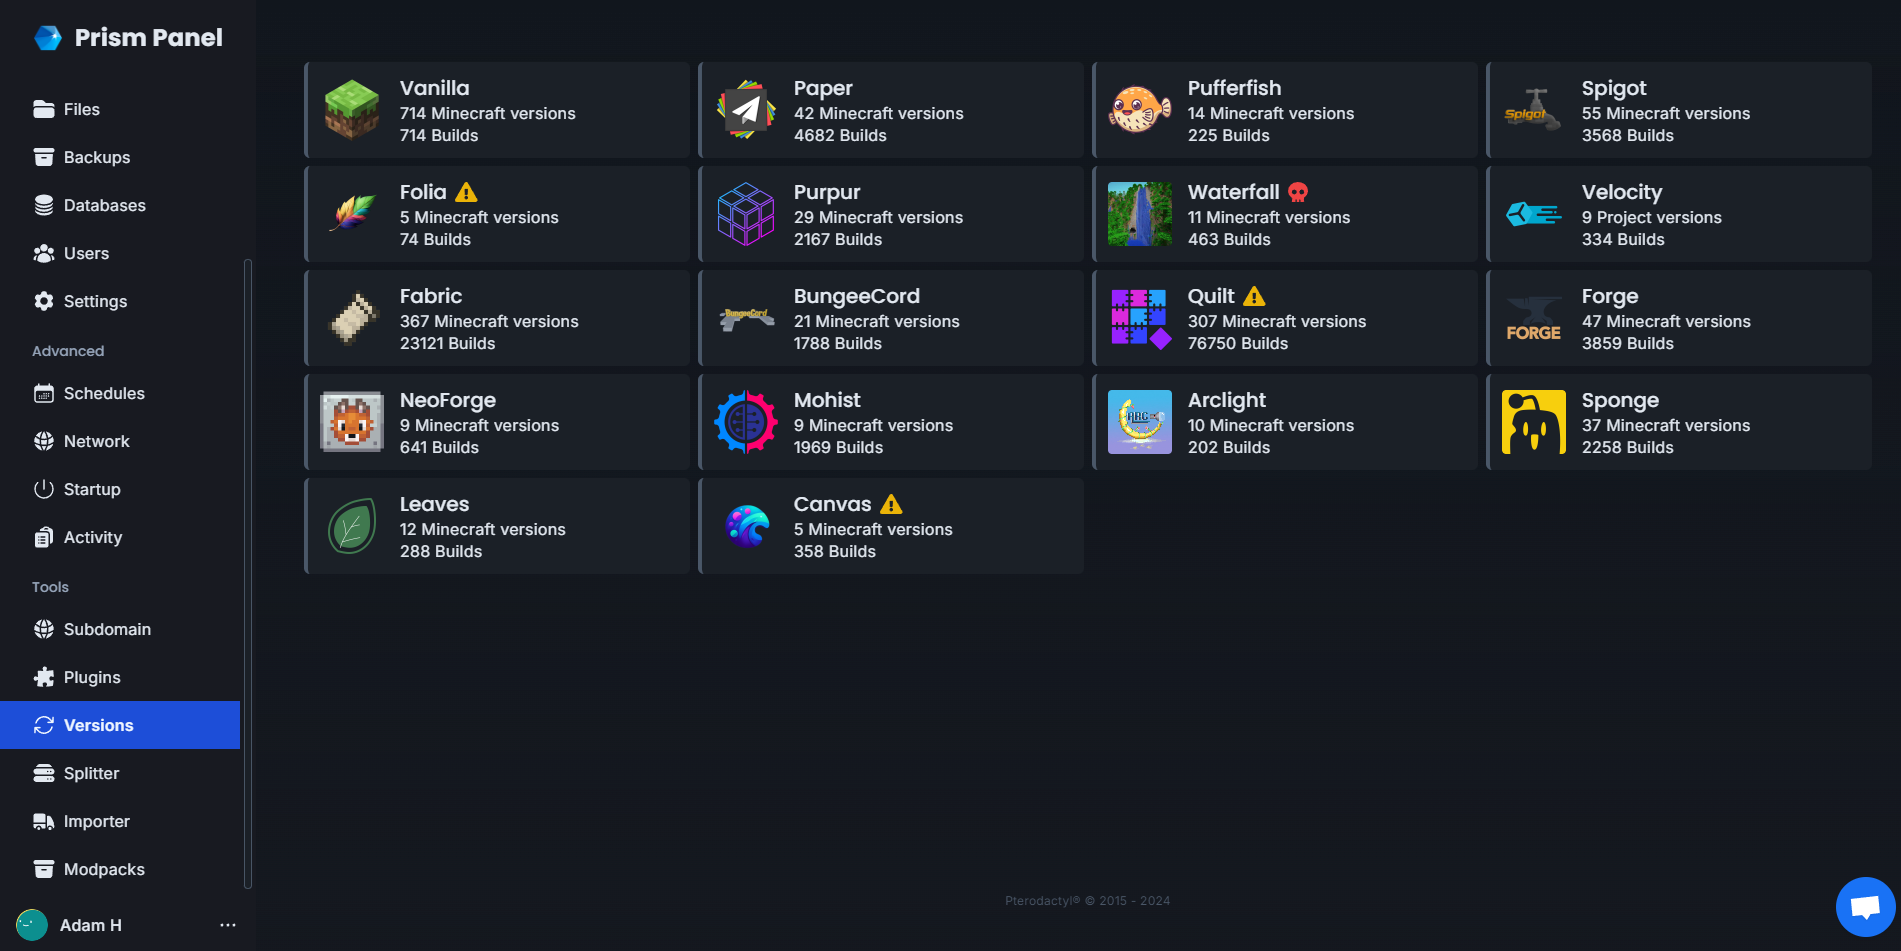Select the Fabric cloth roll icon

click(352, 318)
